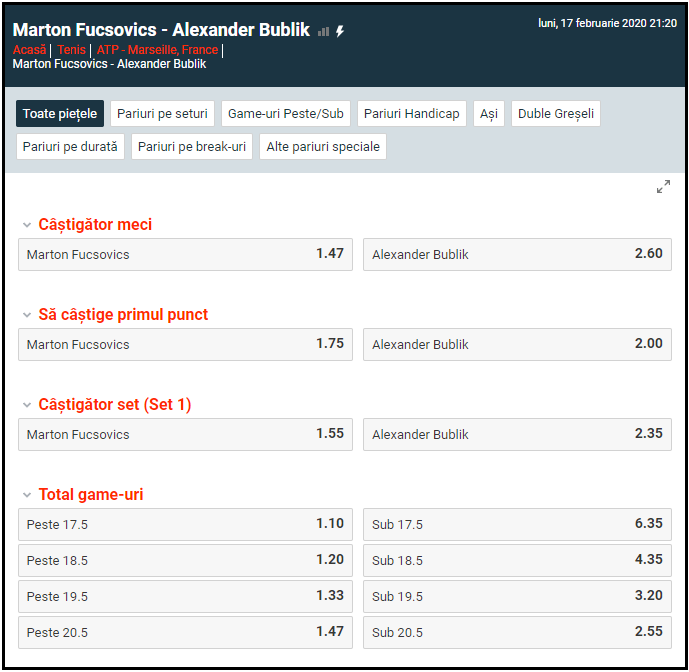The image size is (689, 672).
Task: Select the Toate piețele tab
Action: 60,114
